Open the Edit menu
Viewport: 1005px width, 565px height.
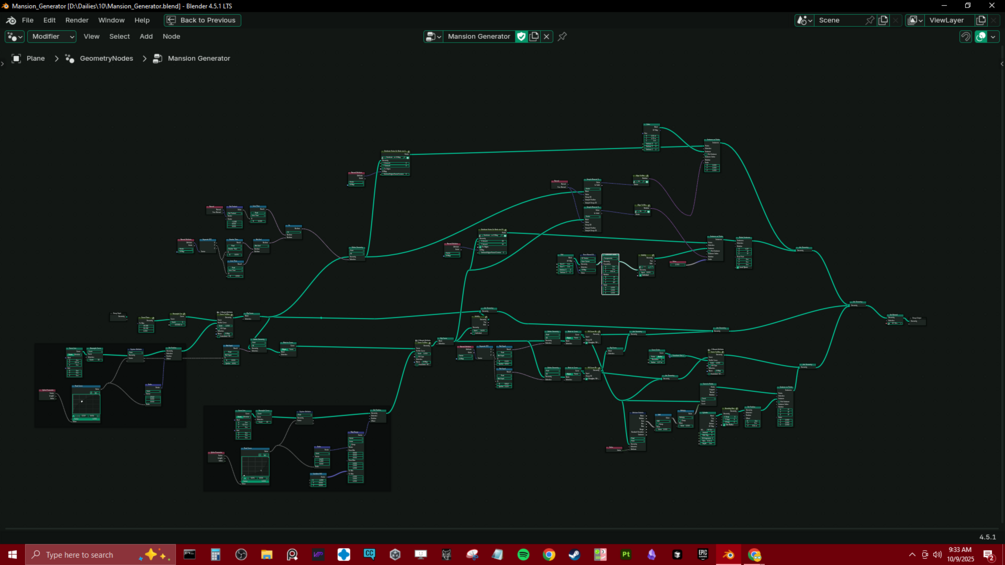pyautogui.click(x=49, y=20)
